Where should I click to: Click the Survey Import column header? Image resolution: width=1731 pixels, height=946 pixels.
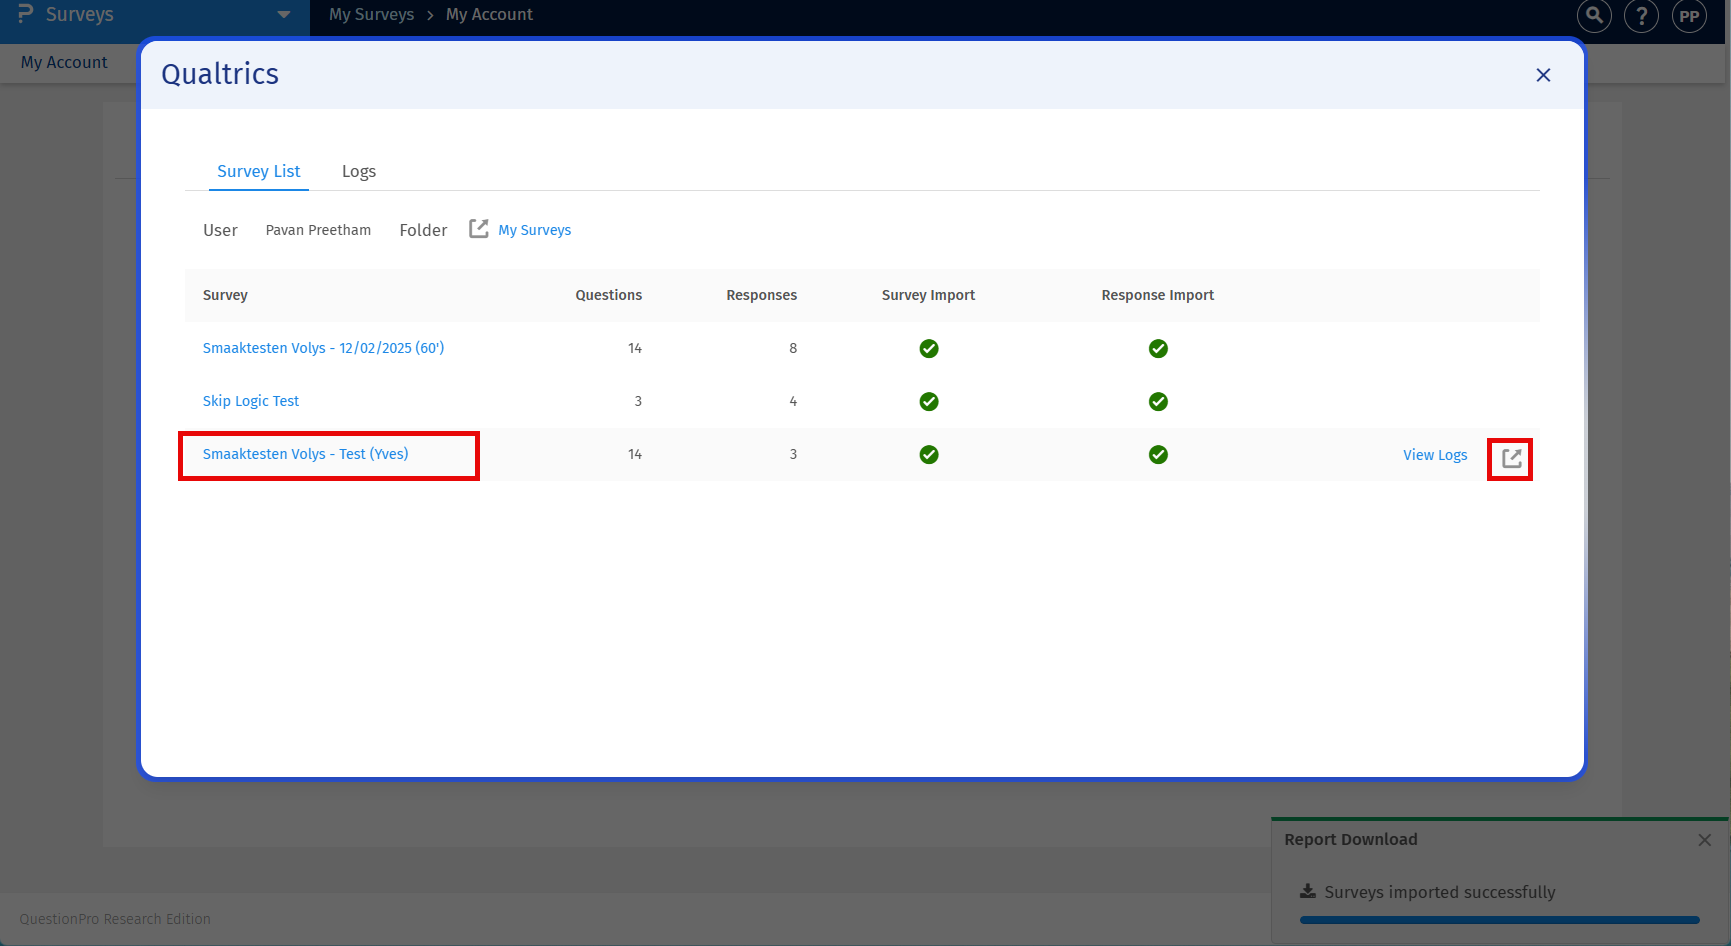coord(928,295)
